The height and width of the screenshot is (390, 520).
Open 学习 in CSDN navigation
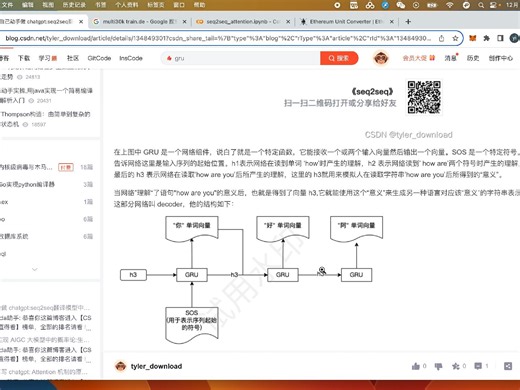pos(48,58)
